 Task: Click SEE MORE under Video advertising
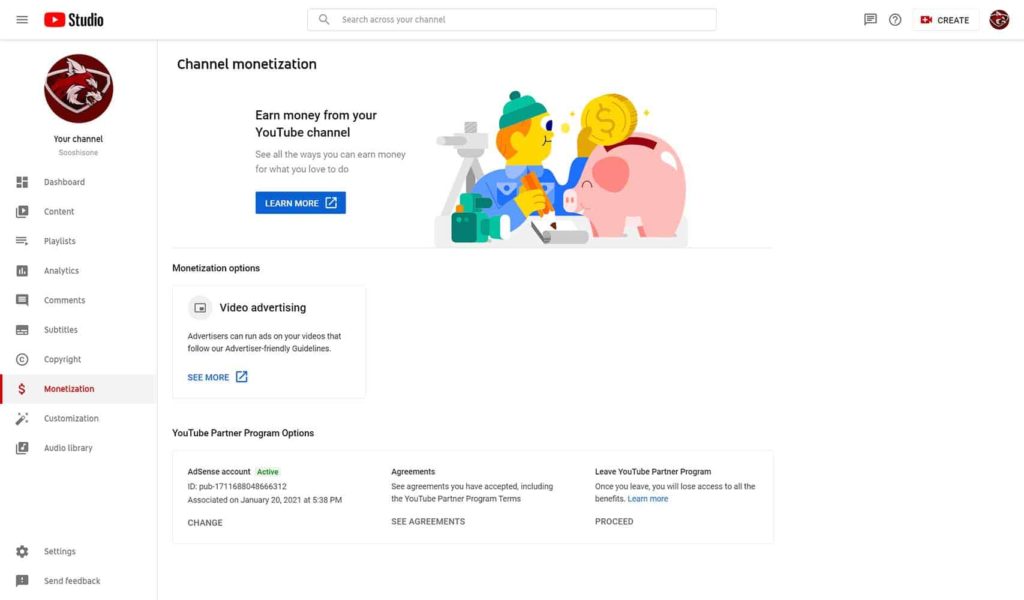208,377
